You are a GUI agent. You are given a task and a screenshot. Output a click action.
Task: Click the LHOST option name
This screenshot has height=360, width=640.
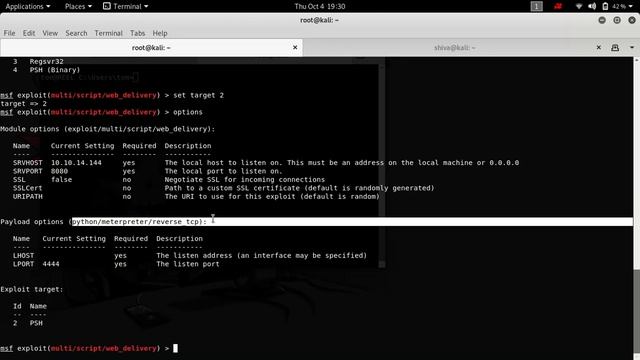point(23,255)
